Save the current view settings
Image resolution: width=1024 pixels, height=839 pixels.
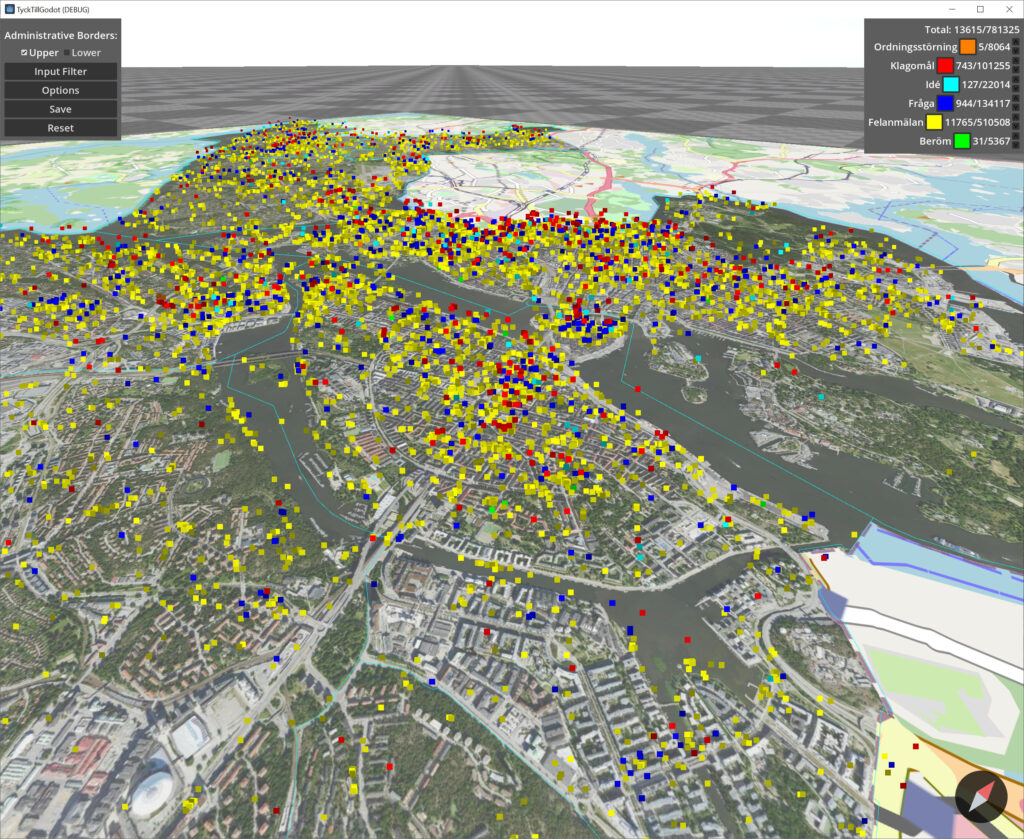59,109
